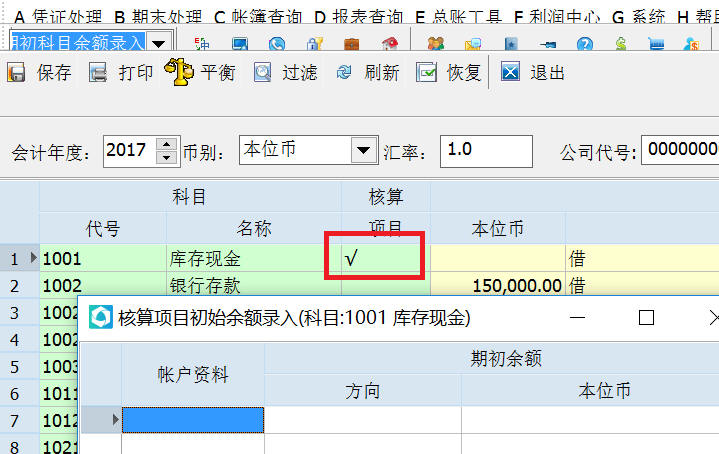Click row number 5 header
This screenshot has width=719, height=454.
click(19, 366)
